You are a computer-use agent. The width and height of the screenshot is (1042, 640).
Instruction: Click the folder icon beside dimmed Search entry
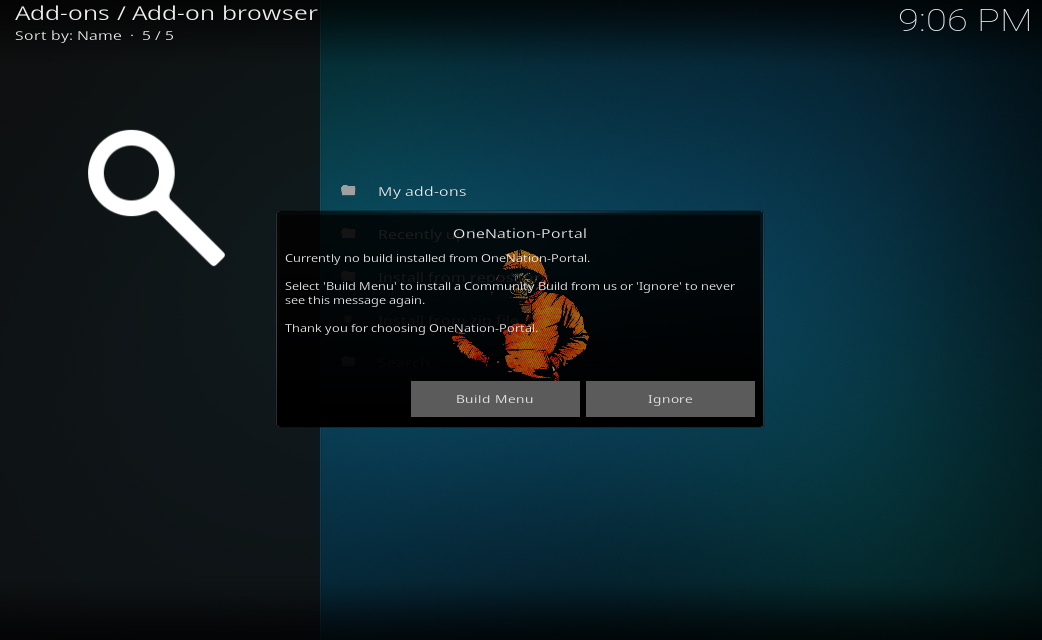point(348,362)
